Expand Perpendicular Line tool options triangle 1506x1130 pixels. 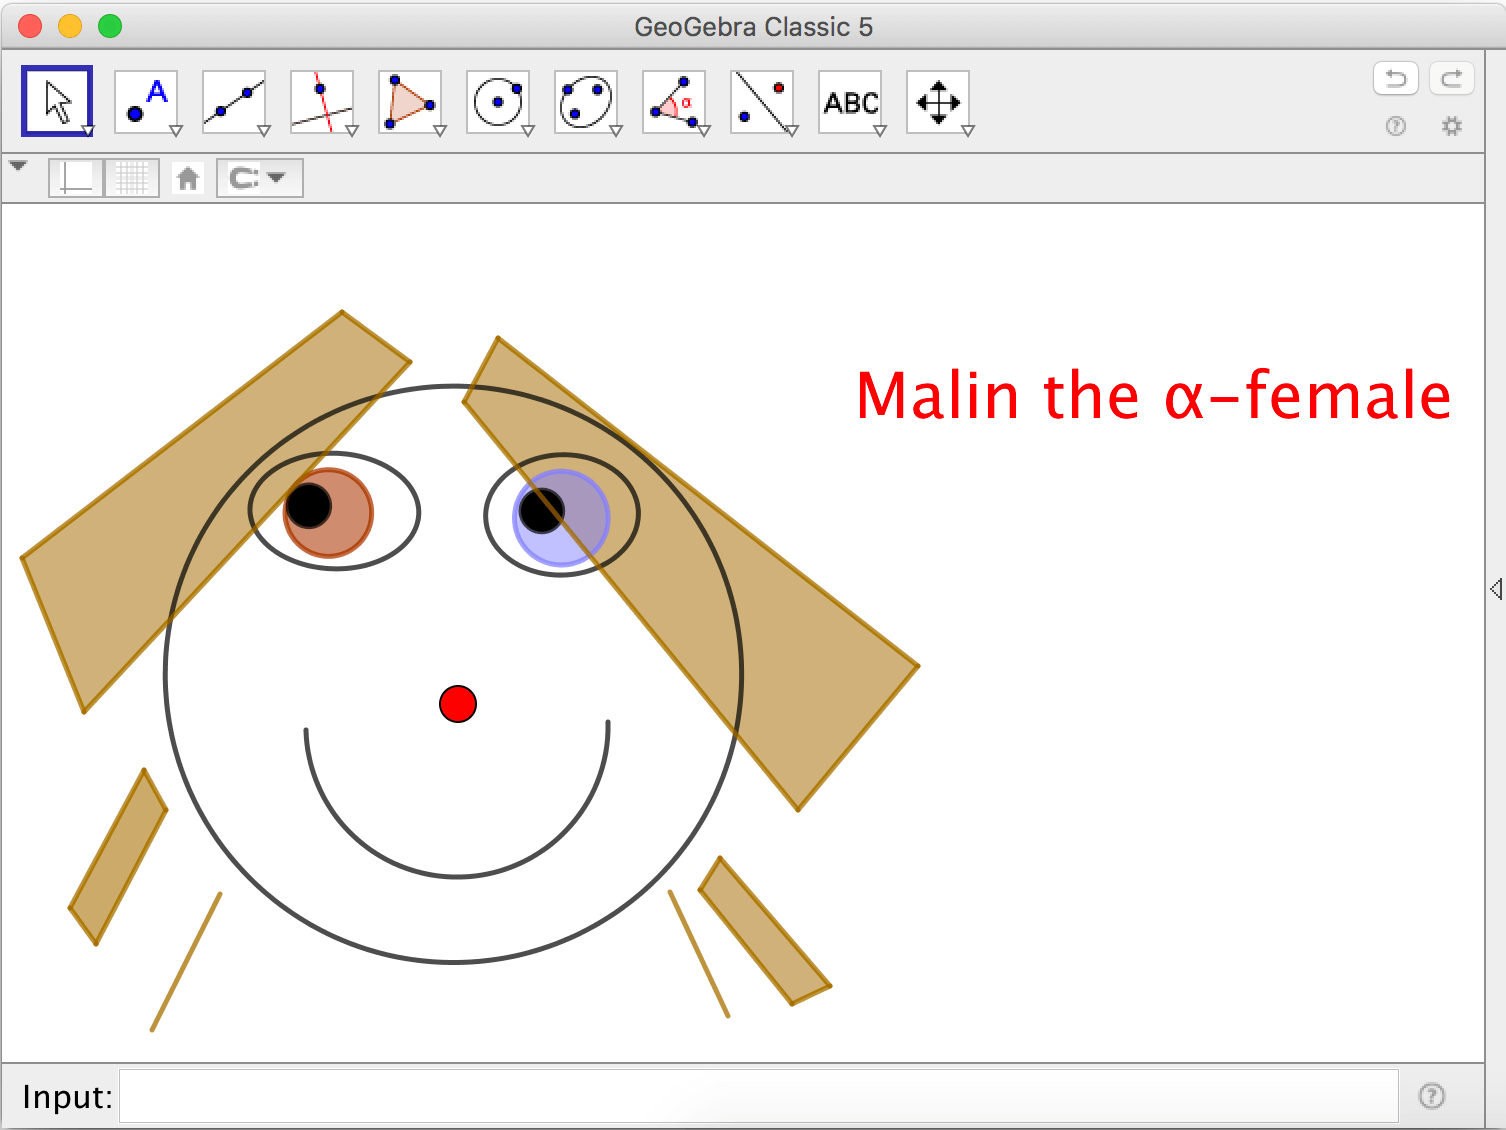coord(352,131)
